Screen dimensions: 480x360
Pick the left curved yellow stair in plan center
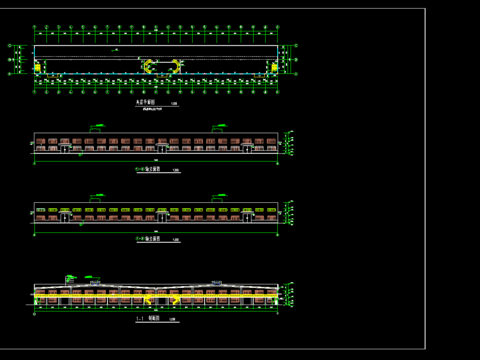pyautogui.click(x=148, y=66)
